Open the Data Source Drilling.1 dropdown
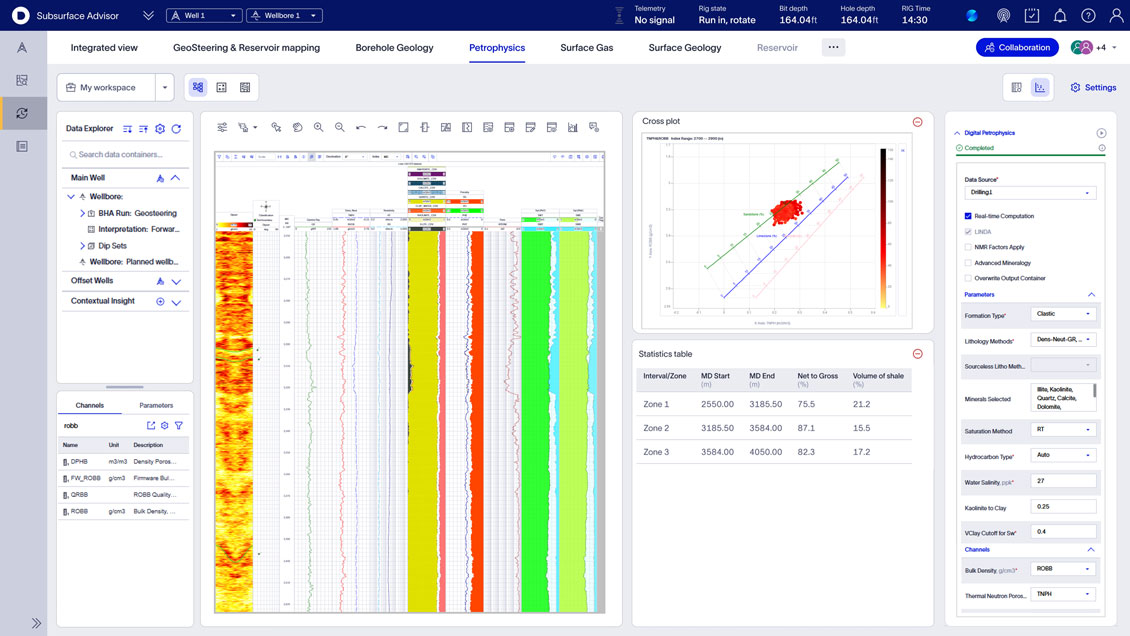 (1029, 192)
